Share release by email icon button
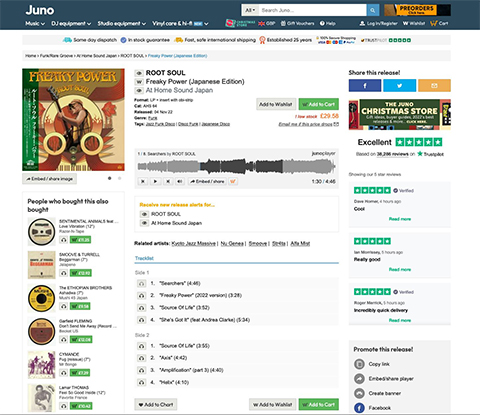 [x=434, y=86]
